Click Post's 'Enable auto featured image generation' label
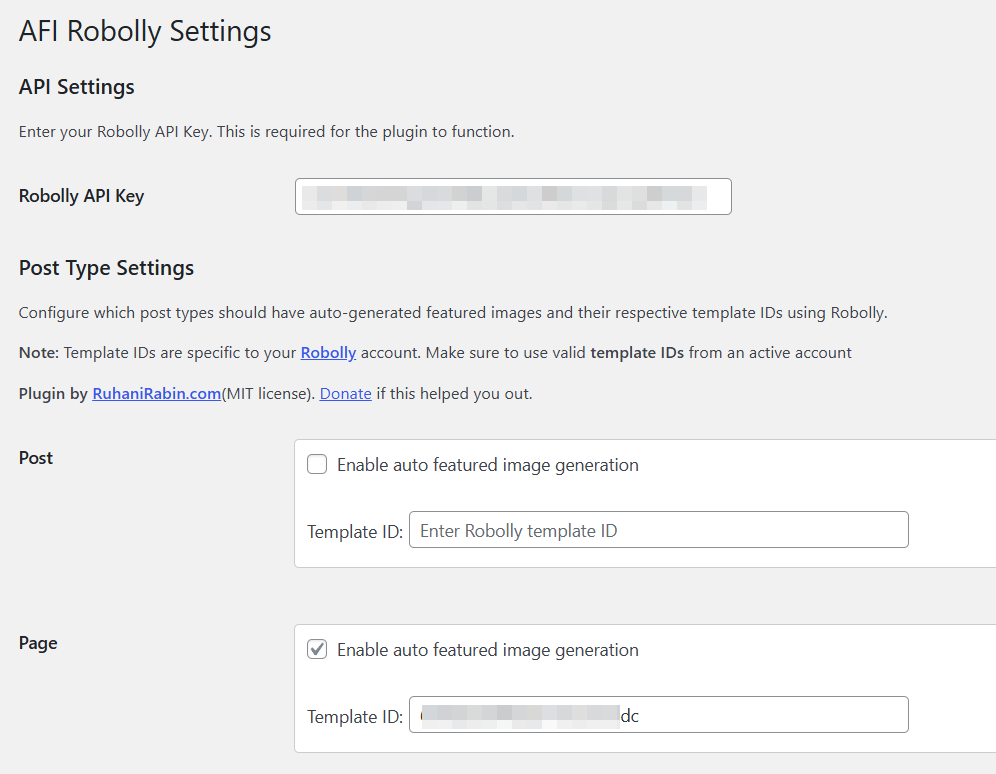The width and height of the screenshot is (996, 774). pos(487,465)
